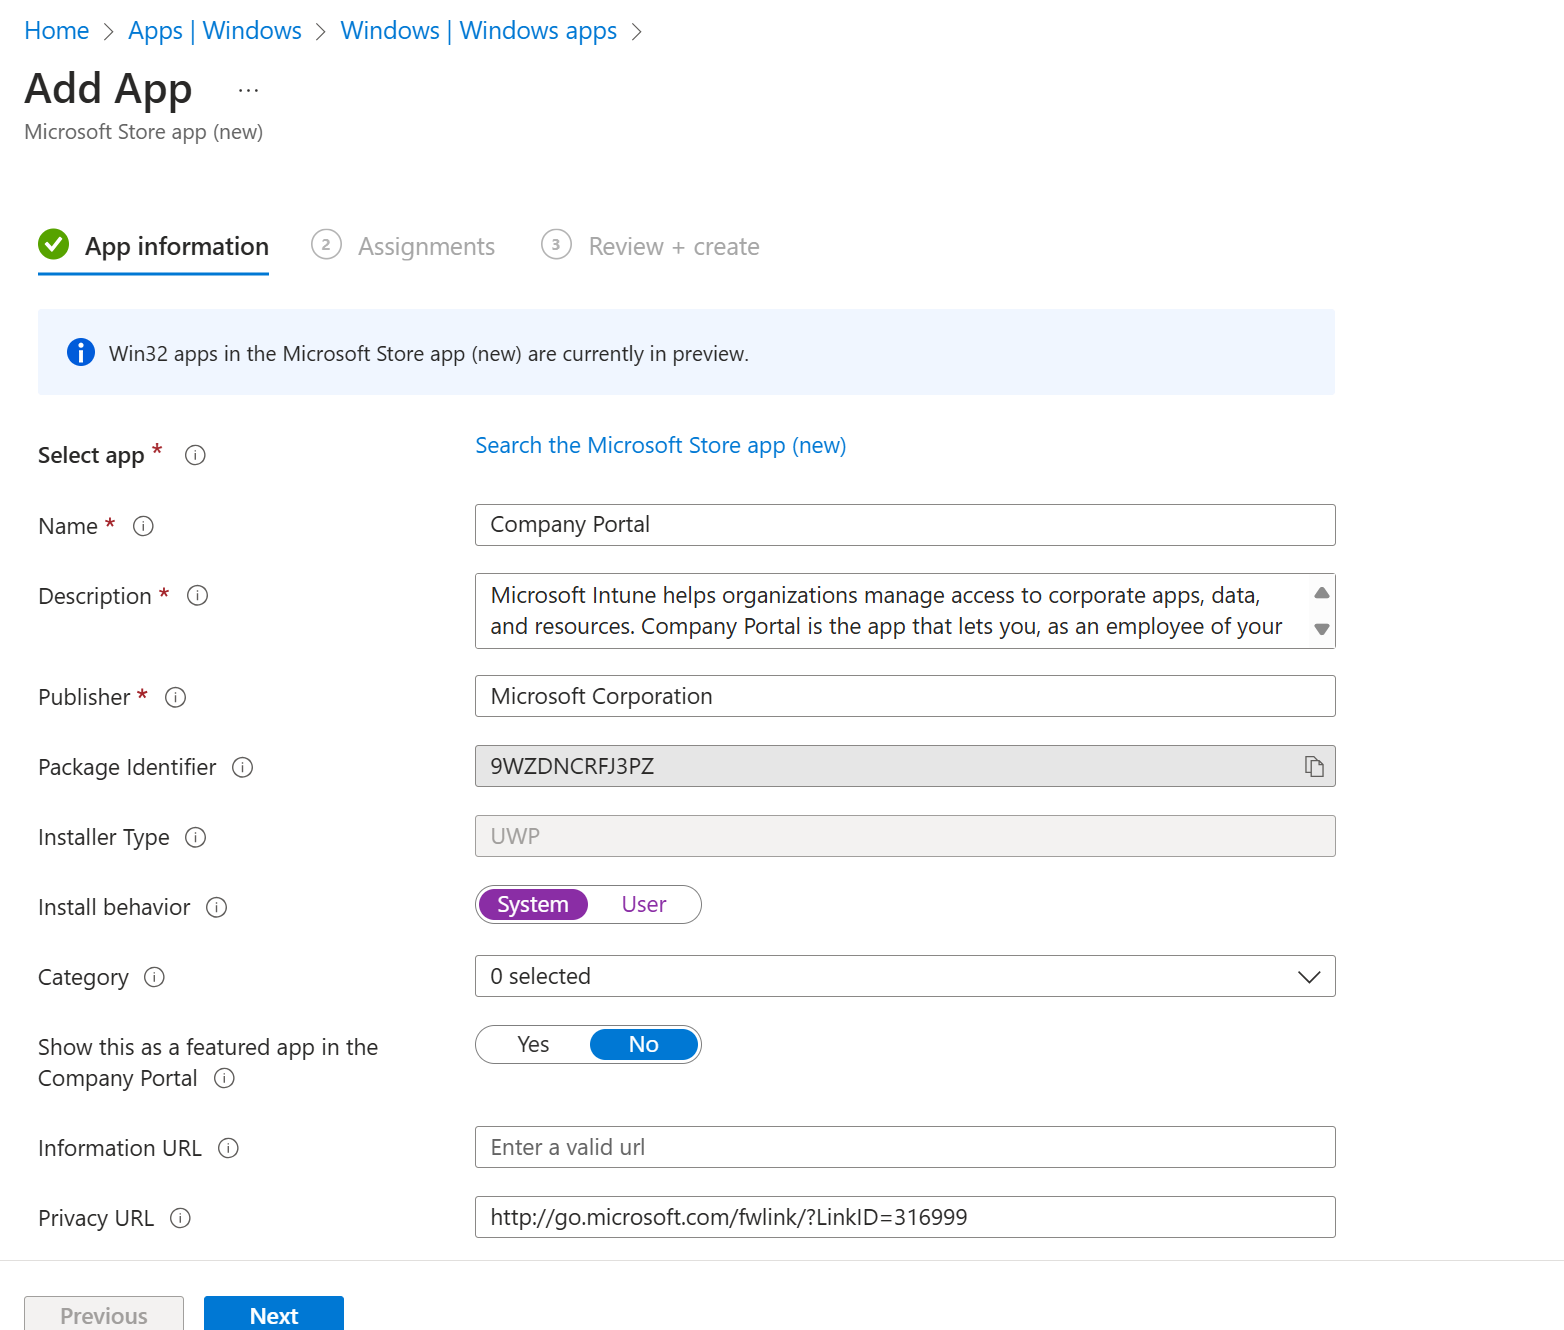Click info icon next to Select app

pos(195,455)
